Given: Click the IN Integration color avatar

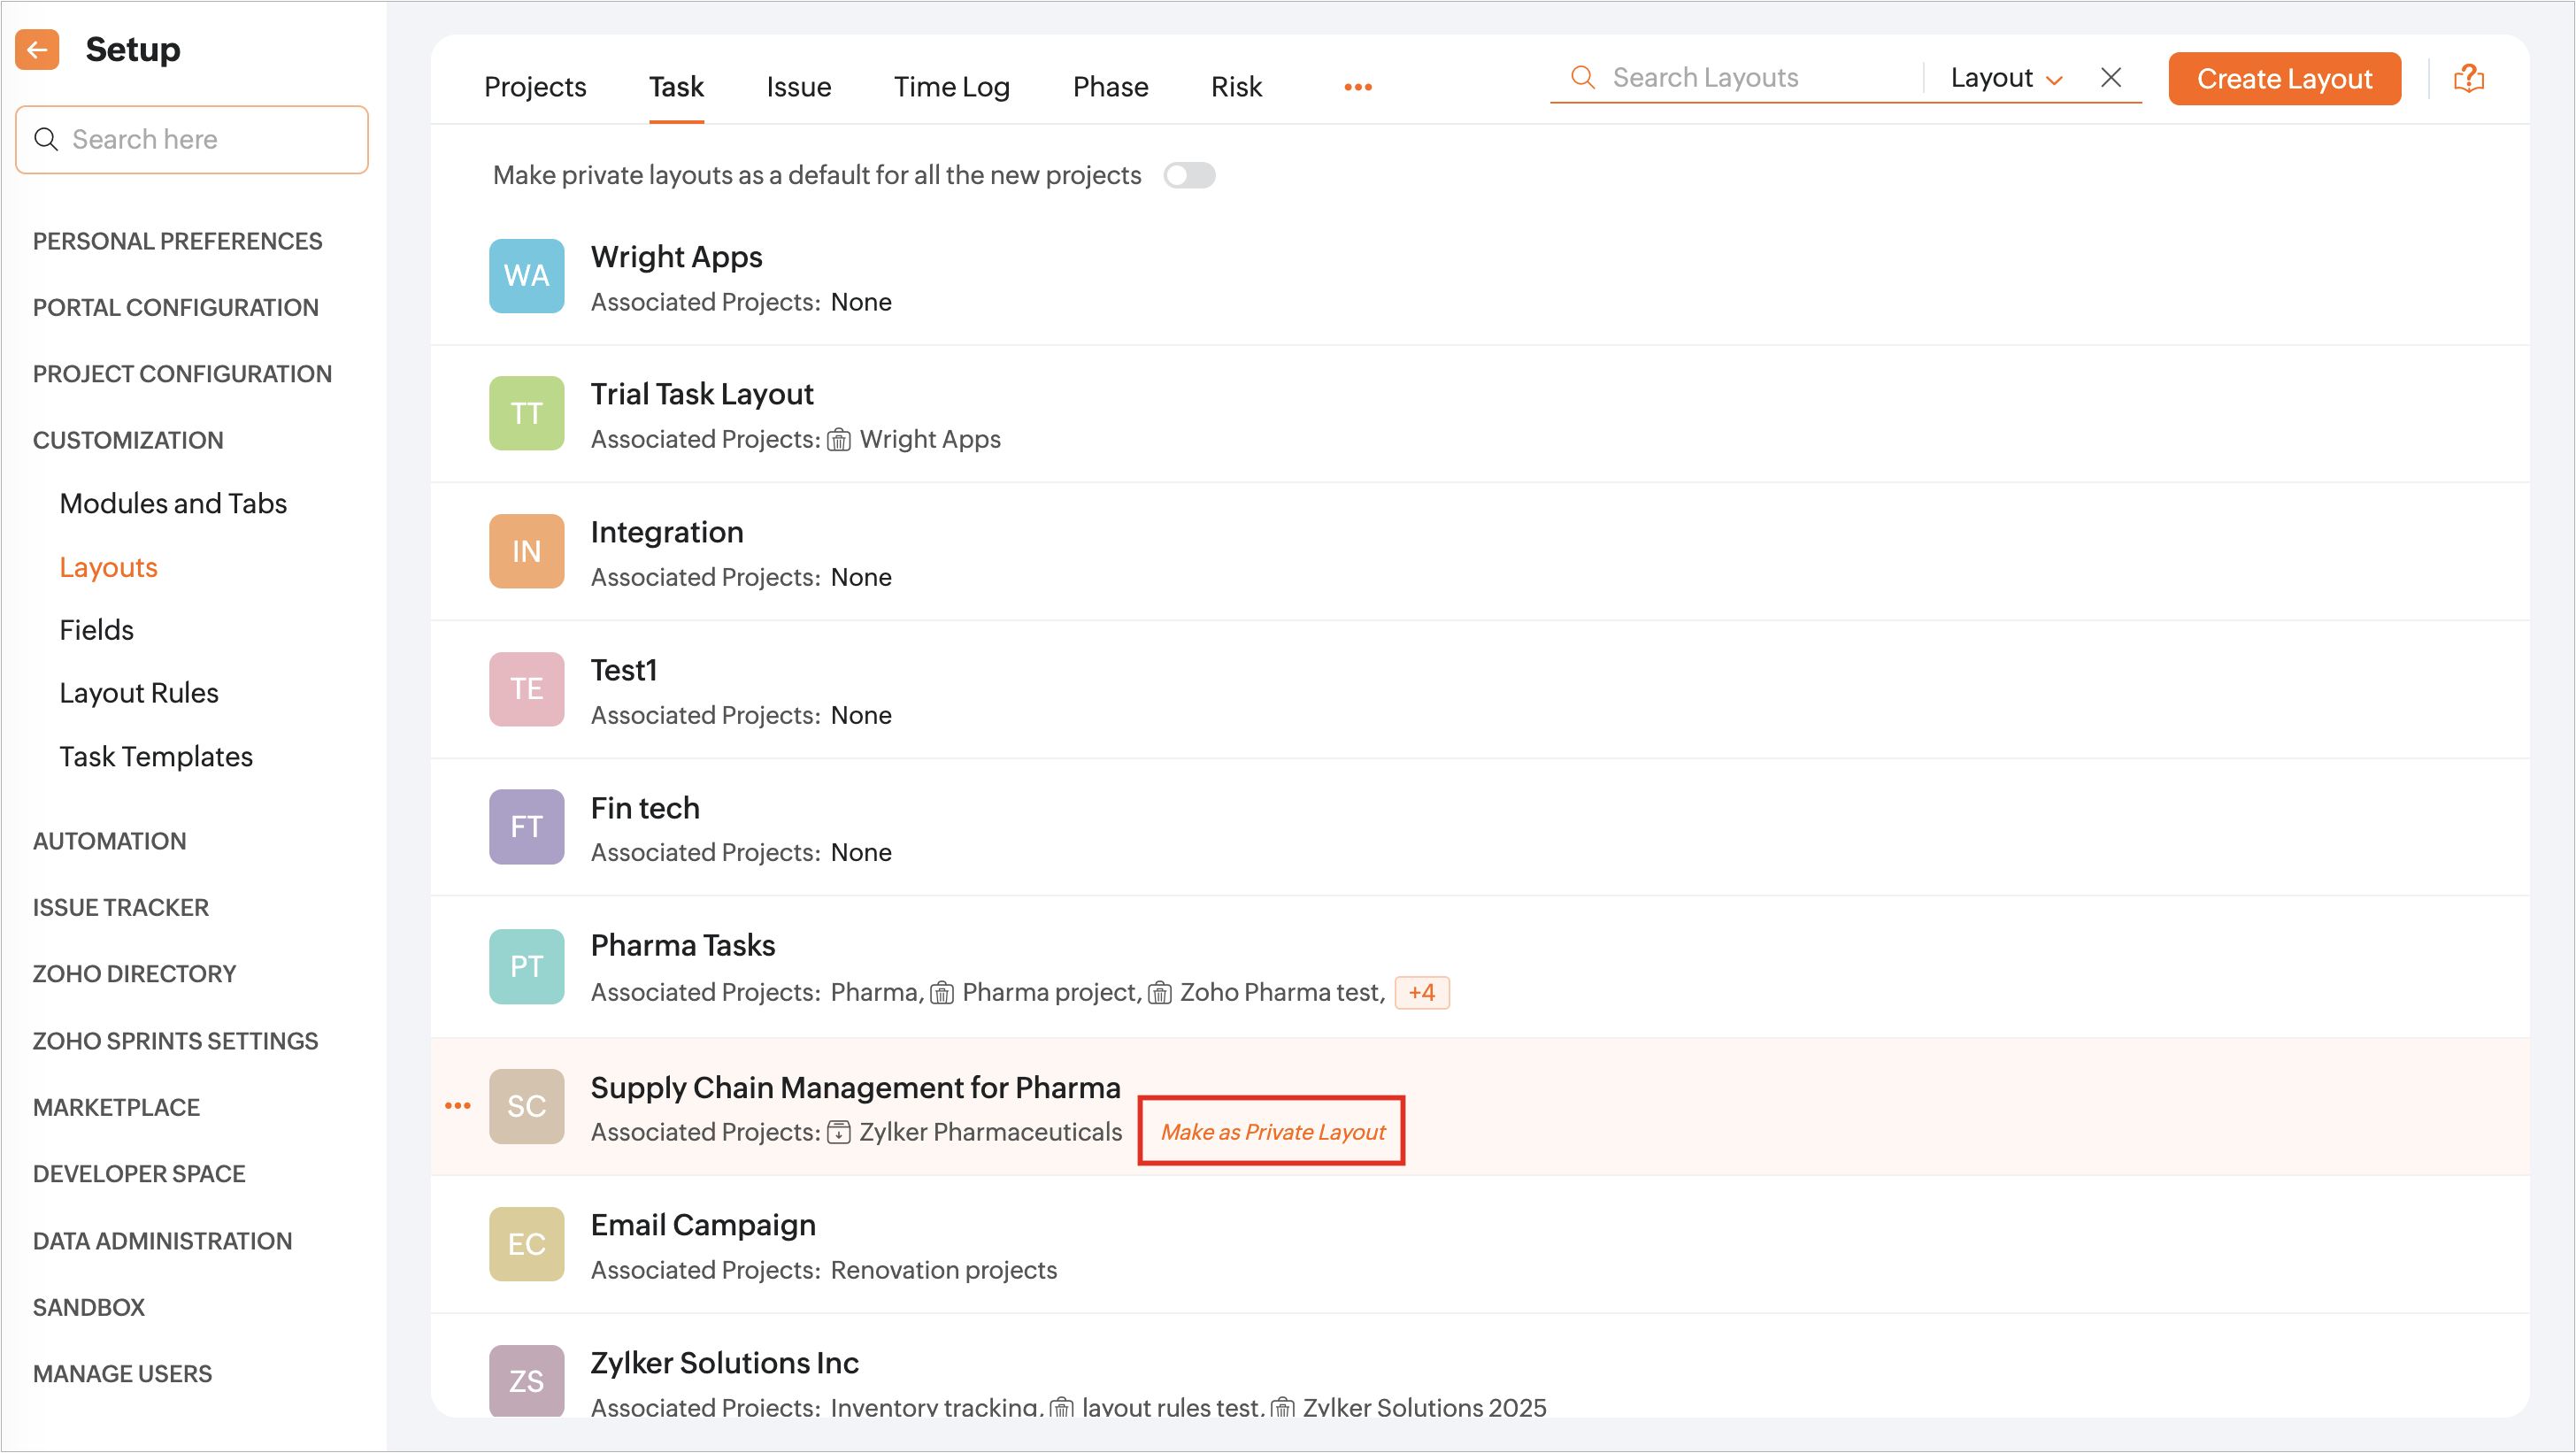Looking at the screenshot, I should click(x=526, y=551).
